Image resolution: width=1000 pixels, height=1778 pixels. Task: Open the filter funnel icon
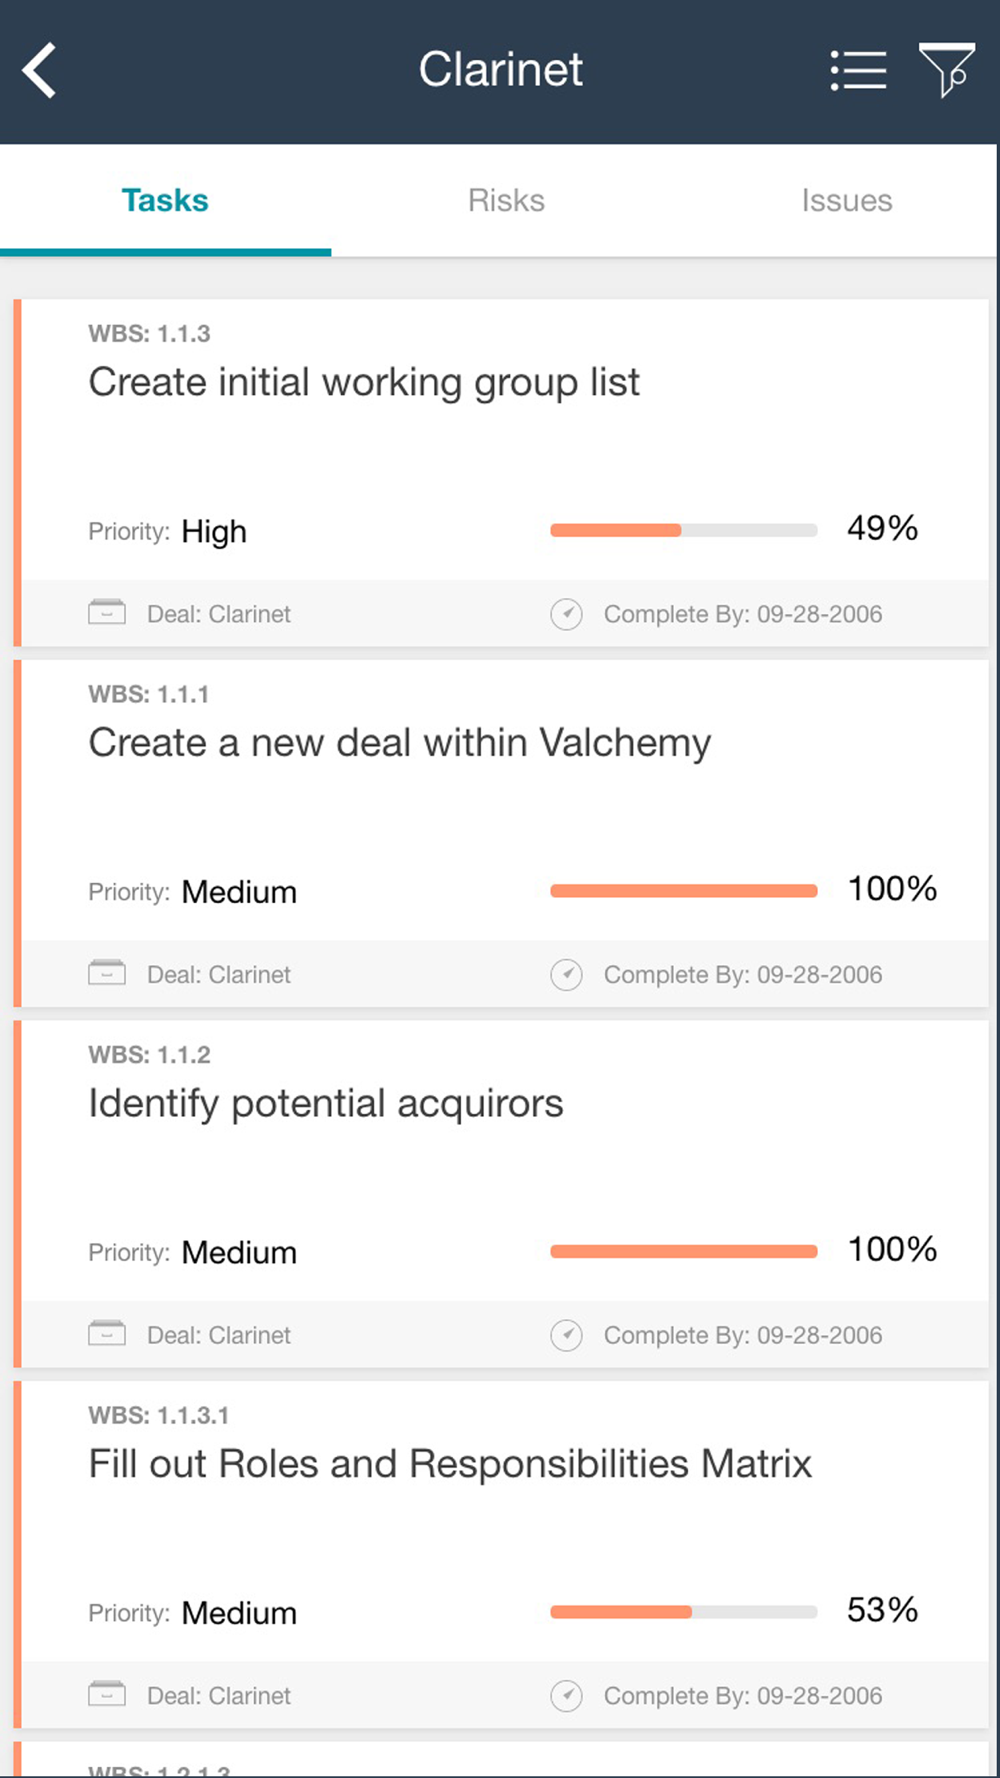pyautogui.click(x=946, y=70)
